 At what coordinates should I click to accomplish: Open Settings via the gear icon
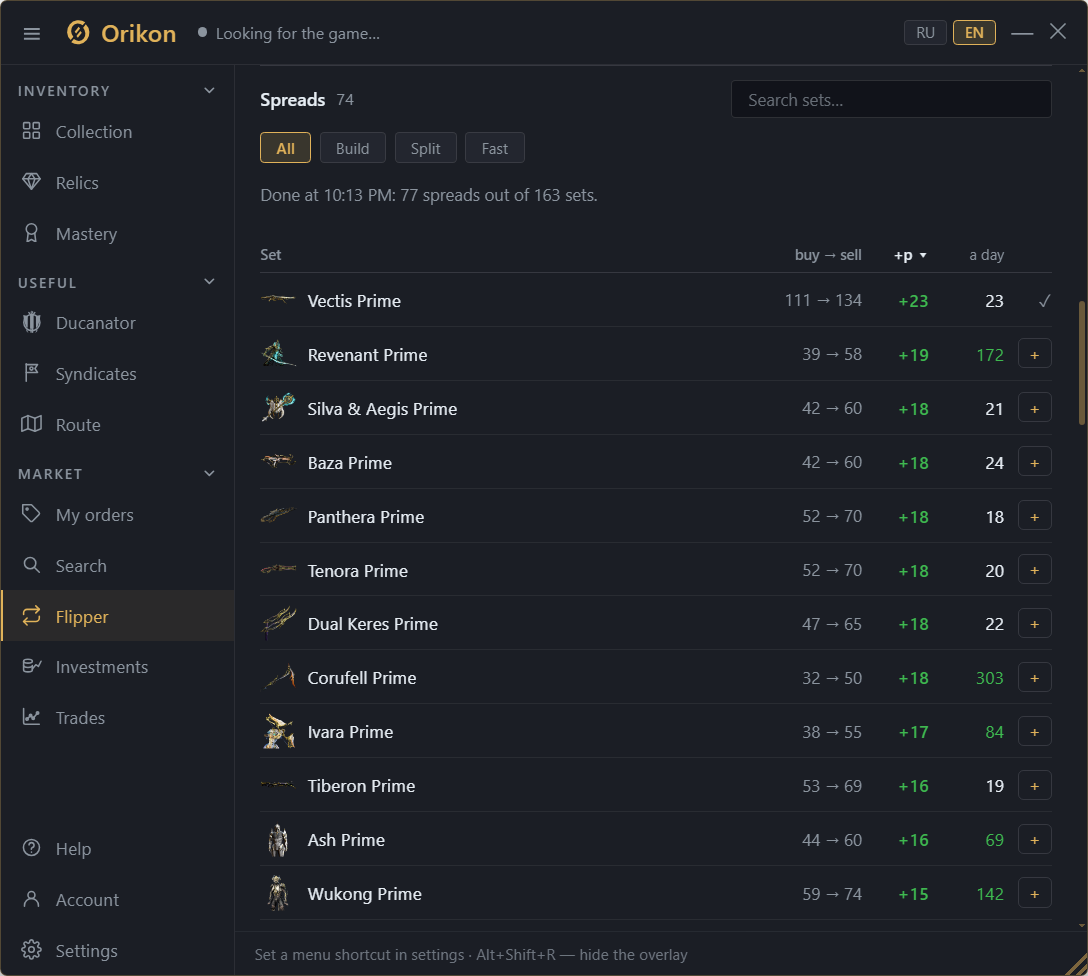[31, 950]
